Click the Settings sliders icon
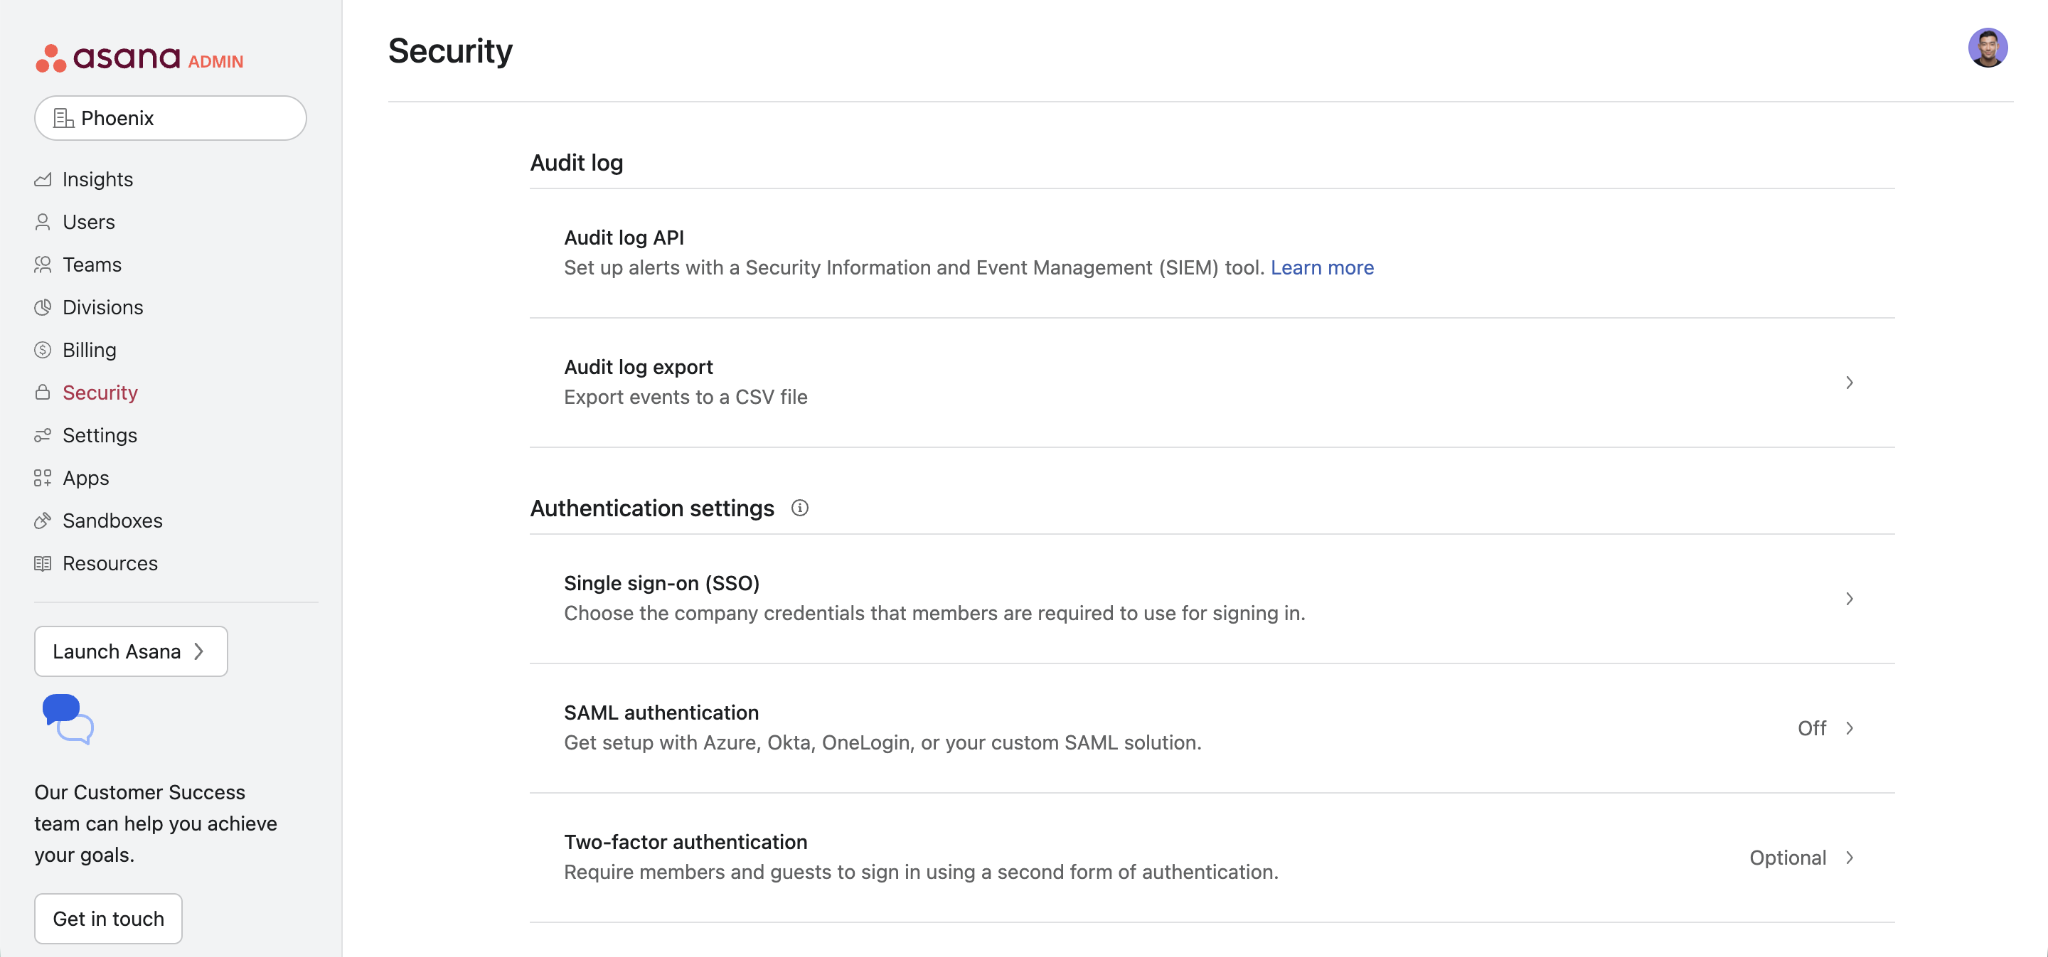The width and height of the screenshot is (2048, 957). [42, 436]
